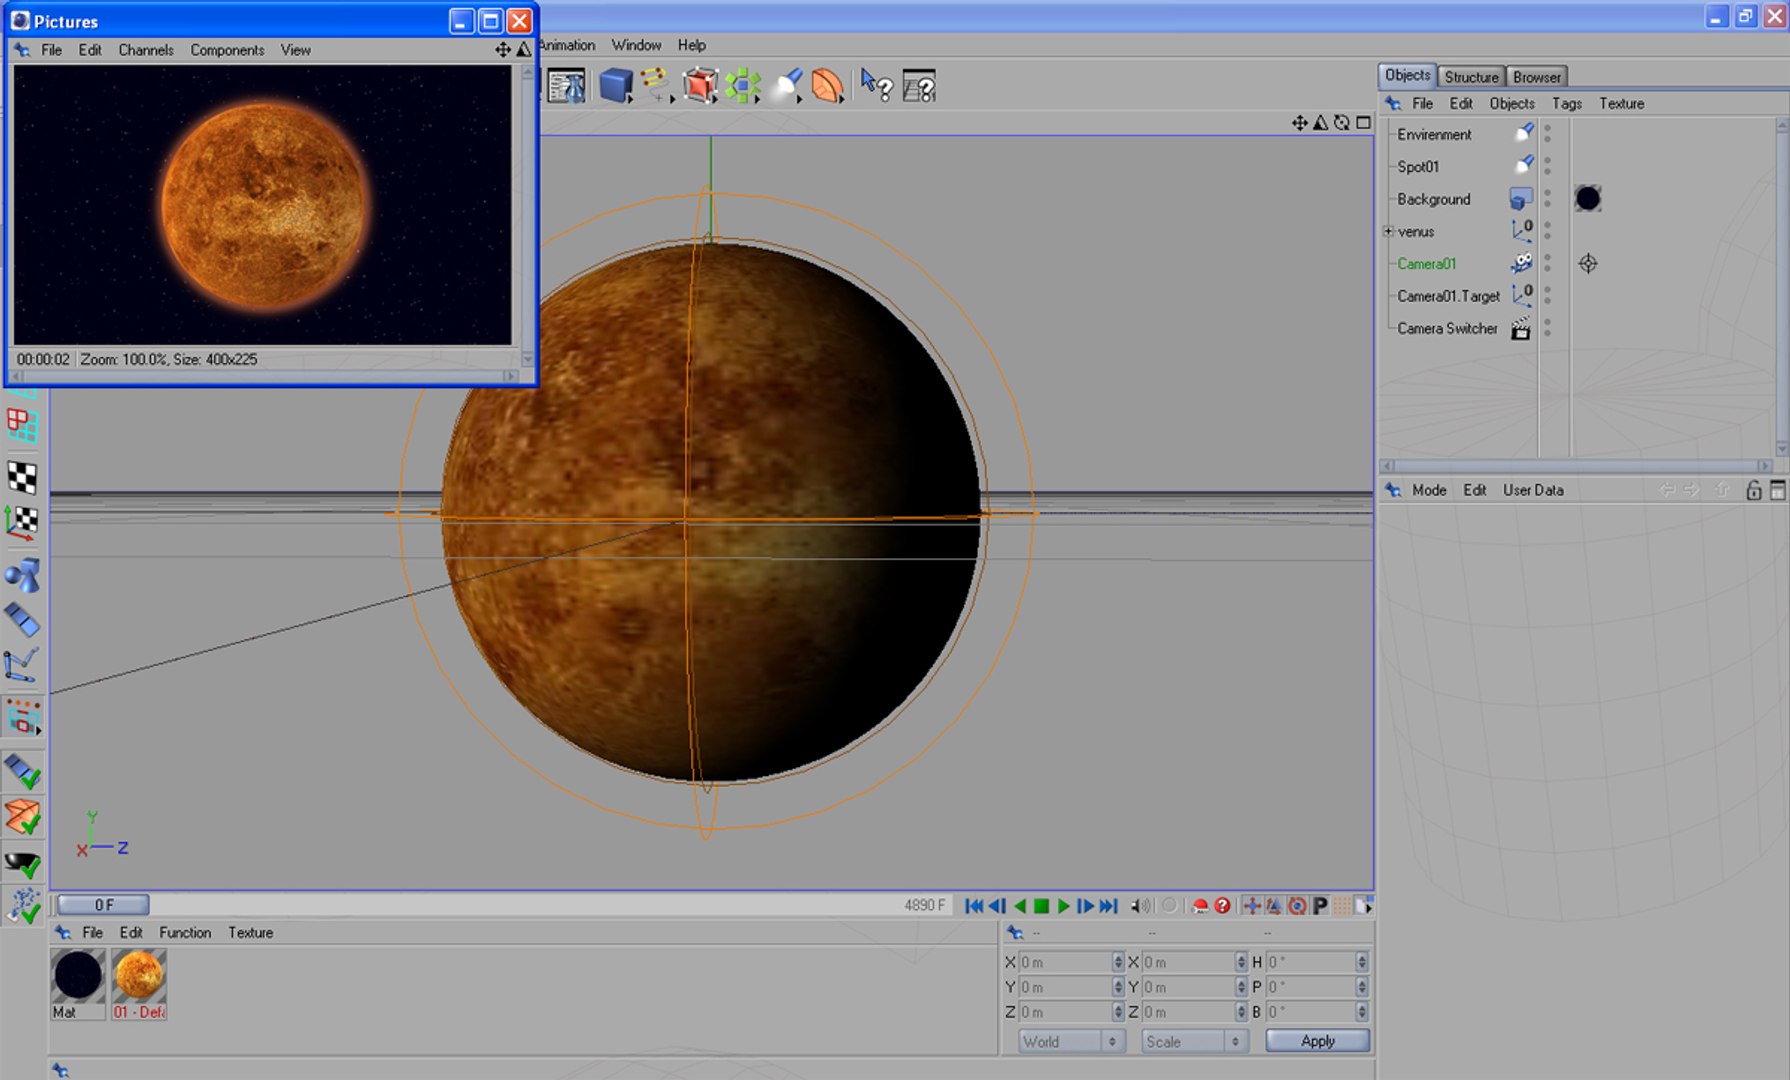Go to end of animation
Viewport: 1790px width, 1080px height.
pos(1108,906)
